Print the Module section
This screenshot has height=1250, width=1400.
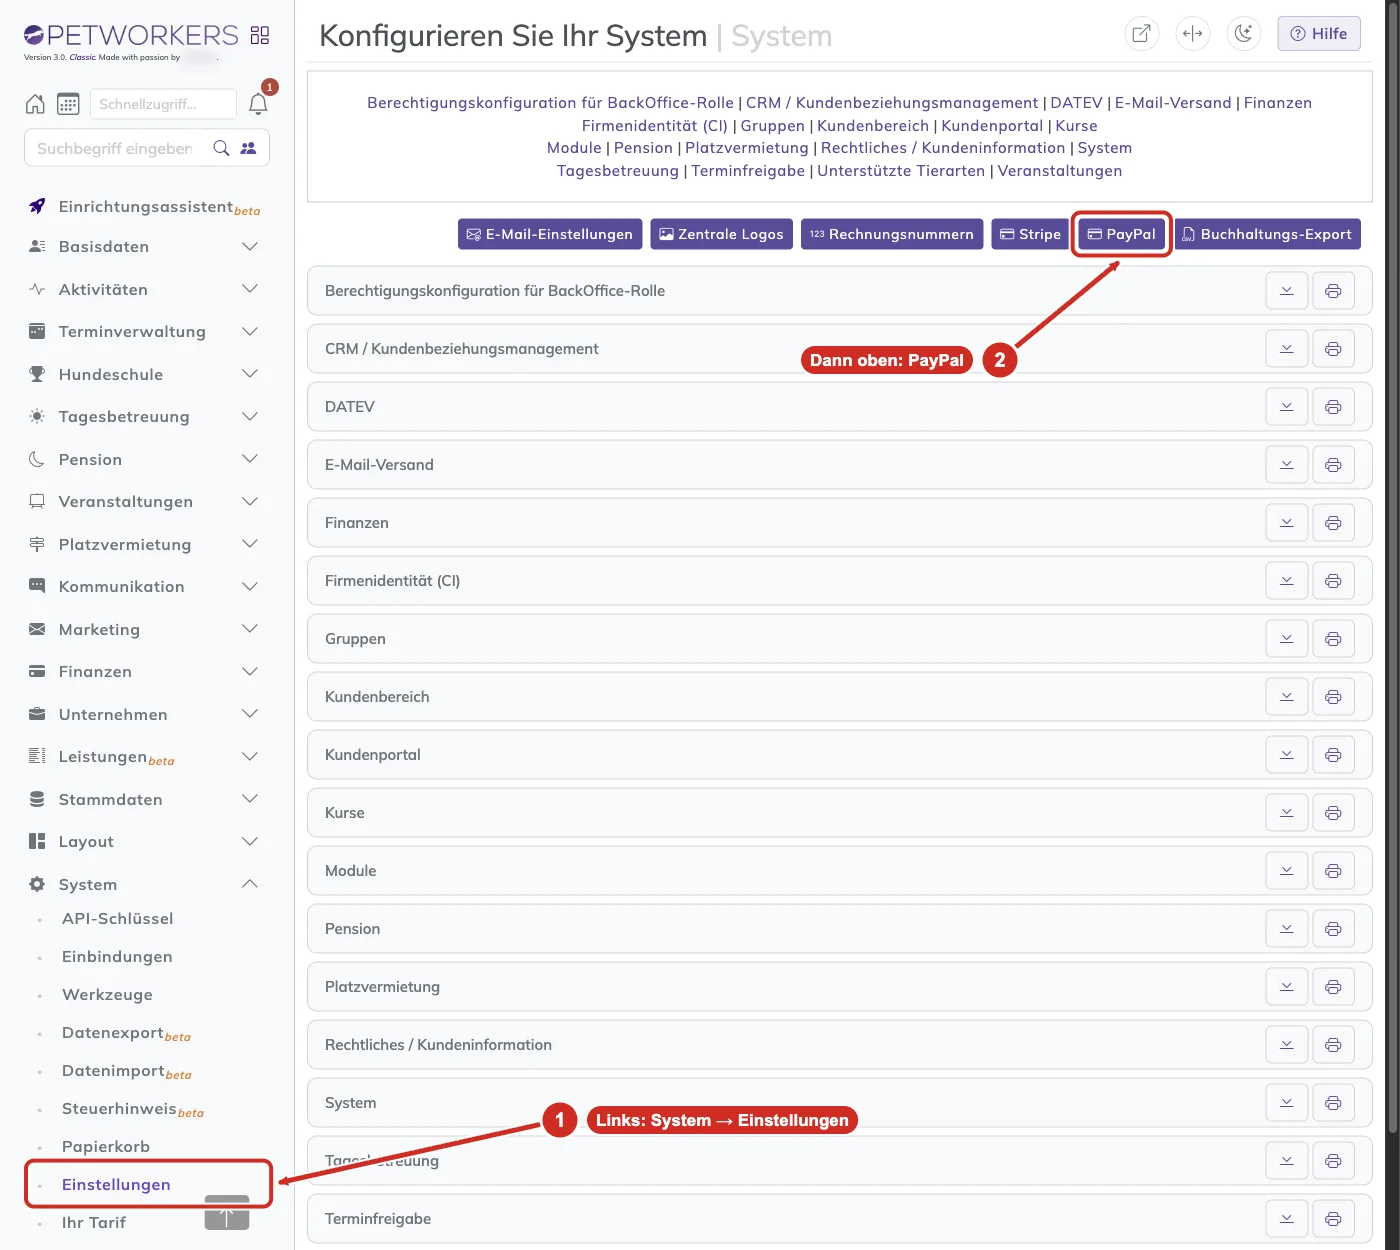click(x=1333, y=871)
